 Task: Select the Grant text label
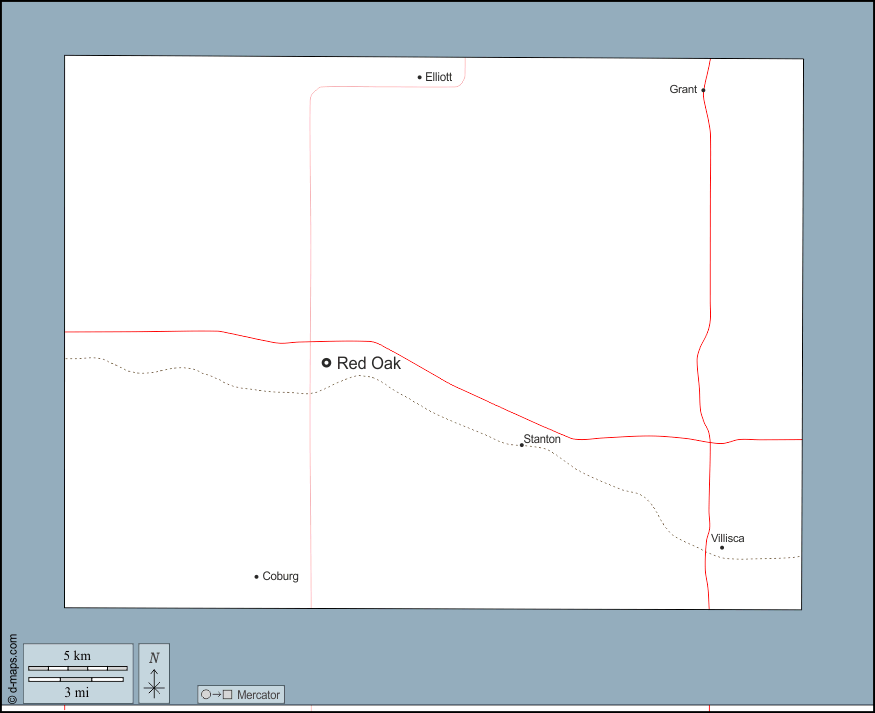(683, 89)
